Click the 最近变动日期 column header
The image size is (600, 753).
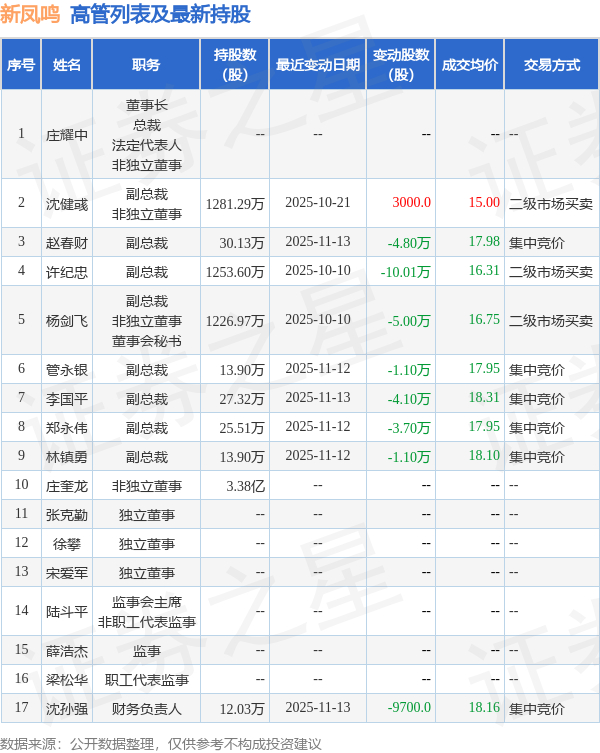318,64
